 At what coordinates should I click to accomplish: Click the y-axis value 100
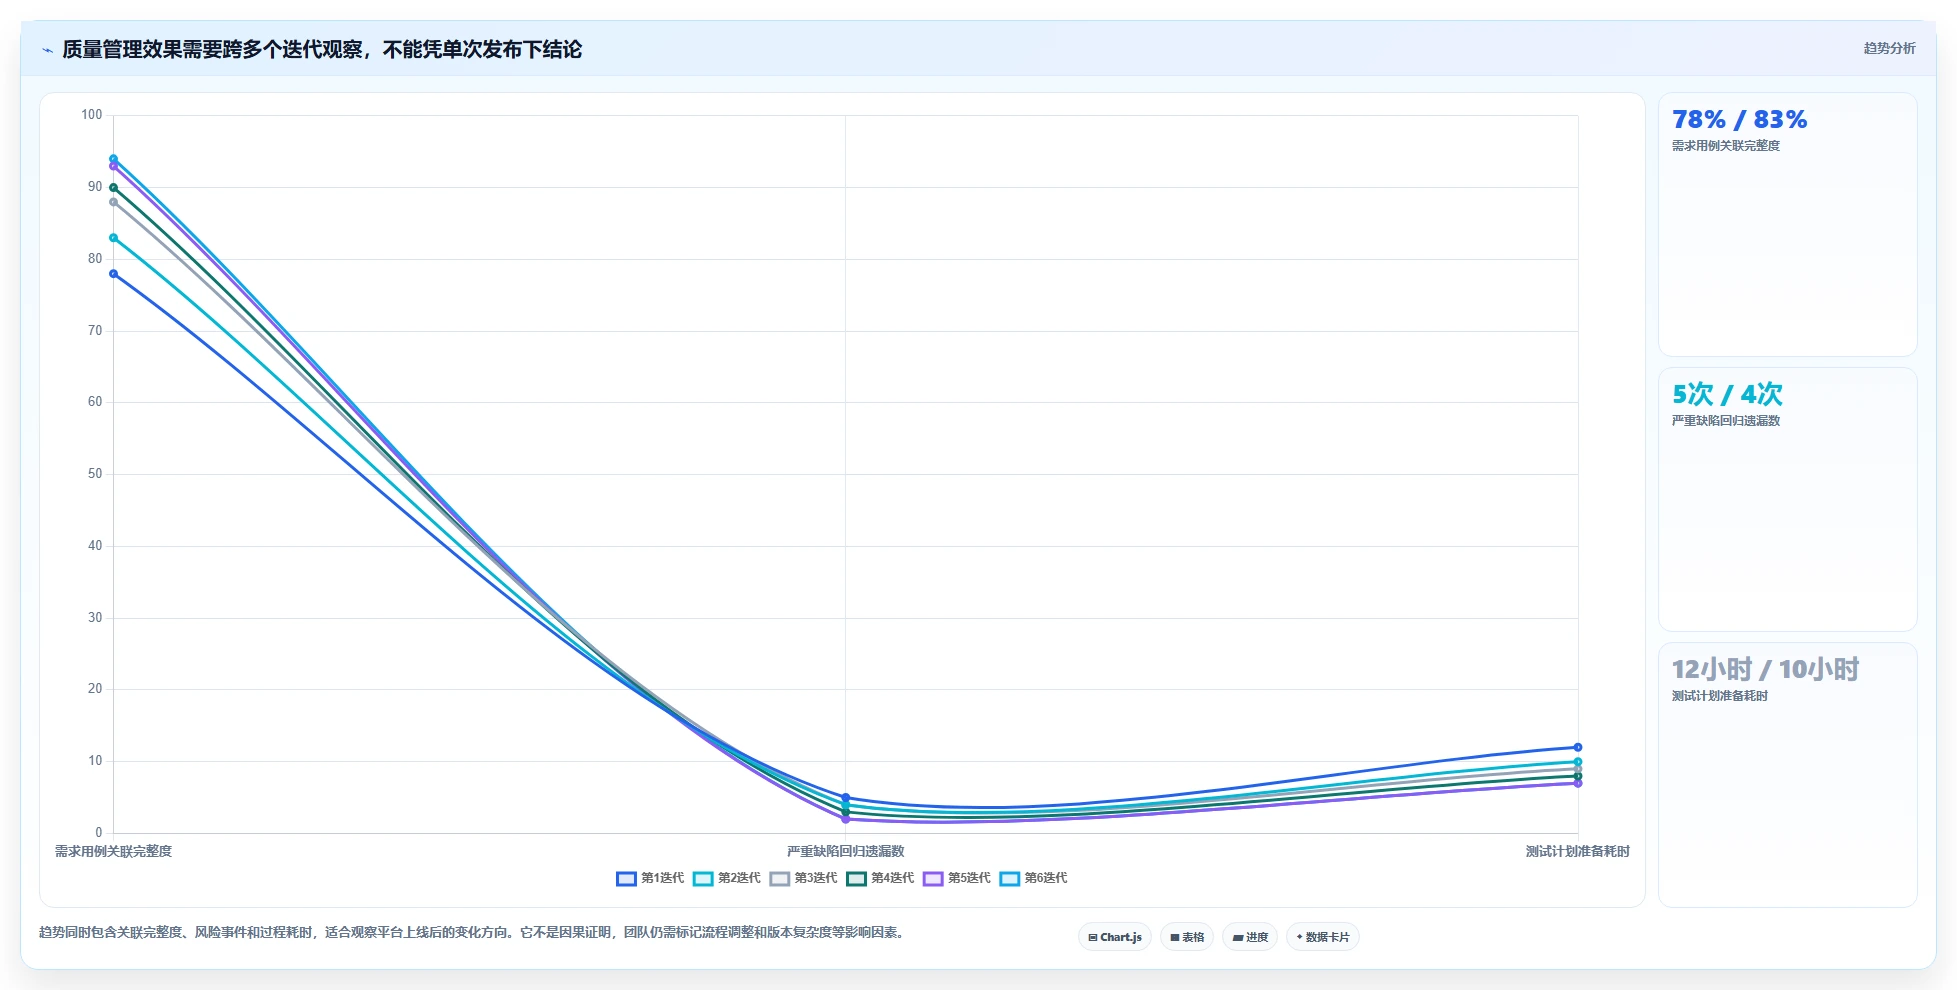pyautogui.click(x=92, y=115)
